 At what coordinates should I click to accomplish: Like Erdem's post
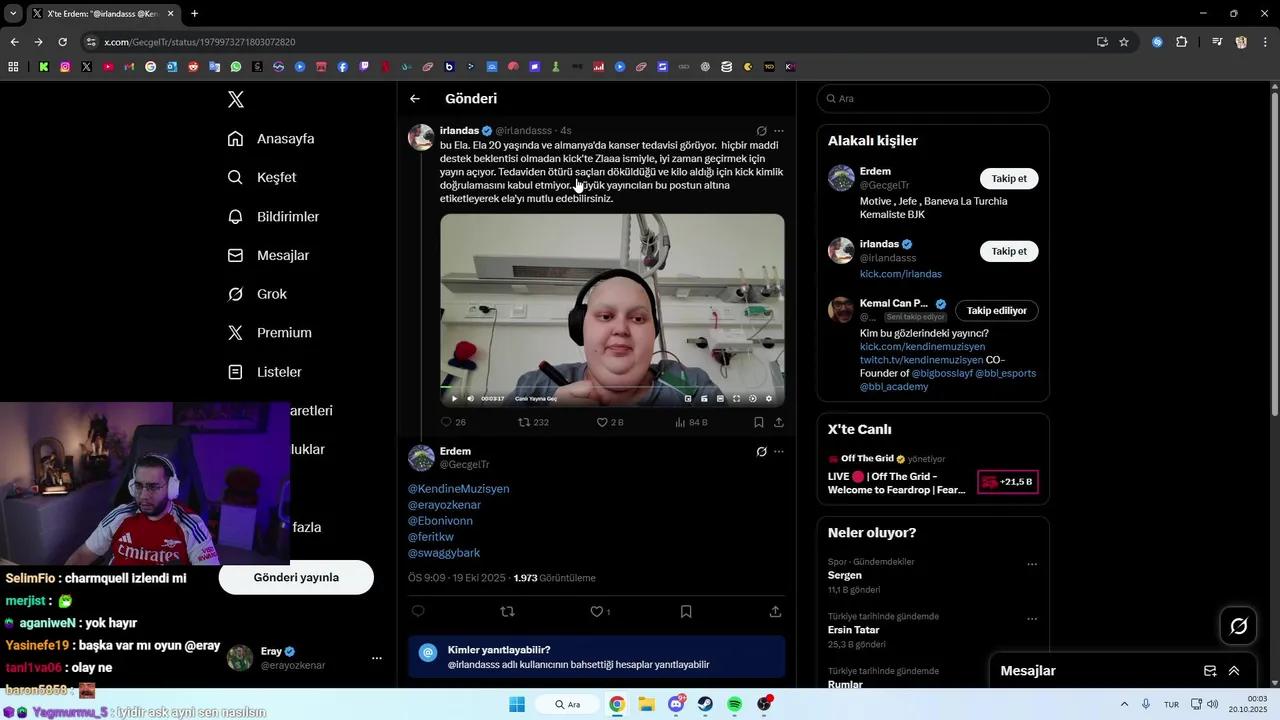point(600,611)
